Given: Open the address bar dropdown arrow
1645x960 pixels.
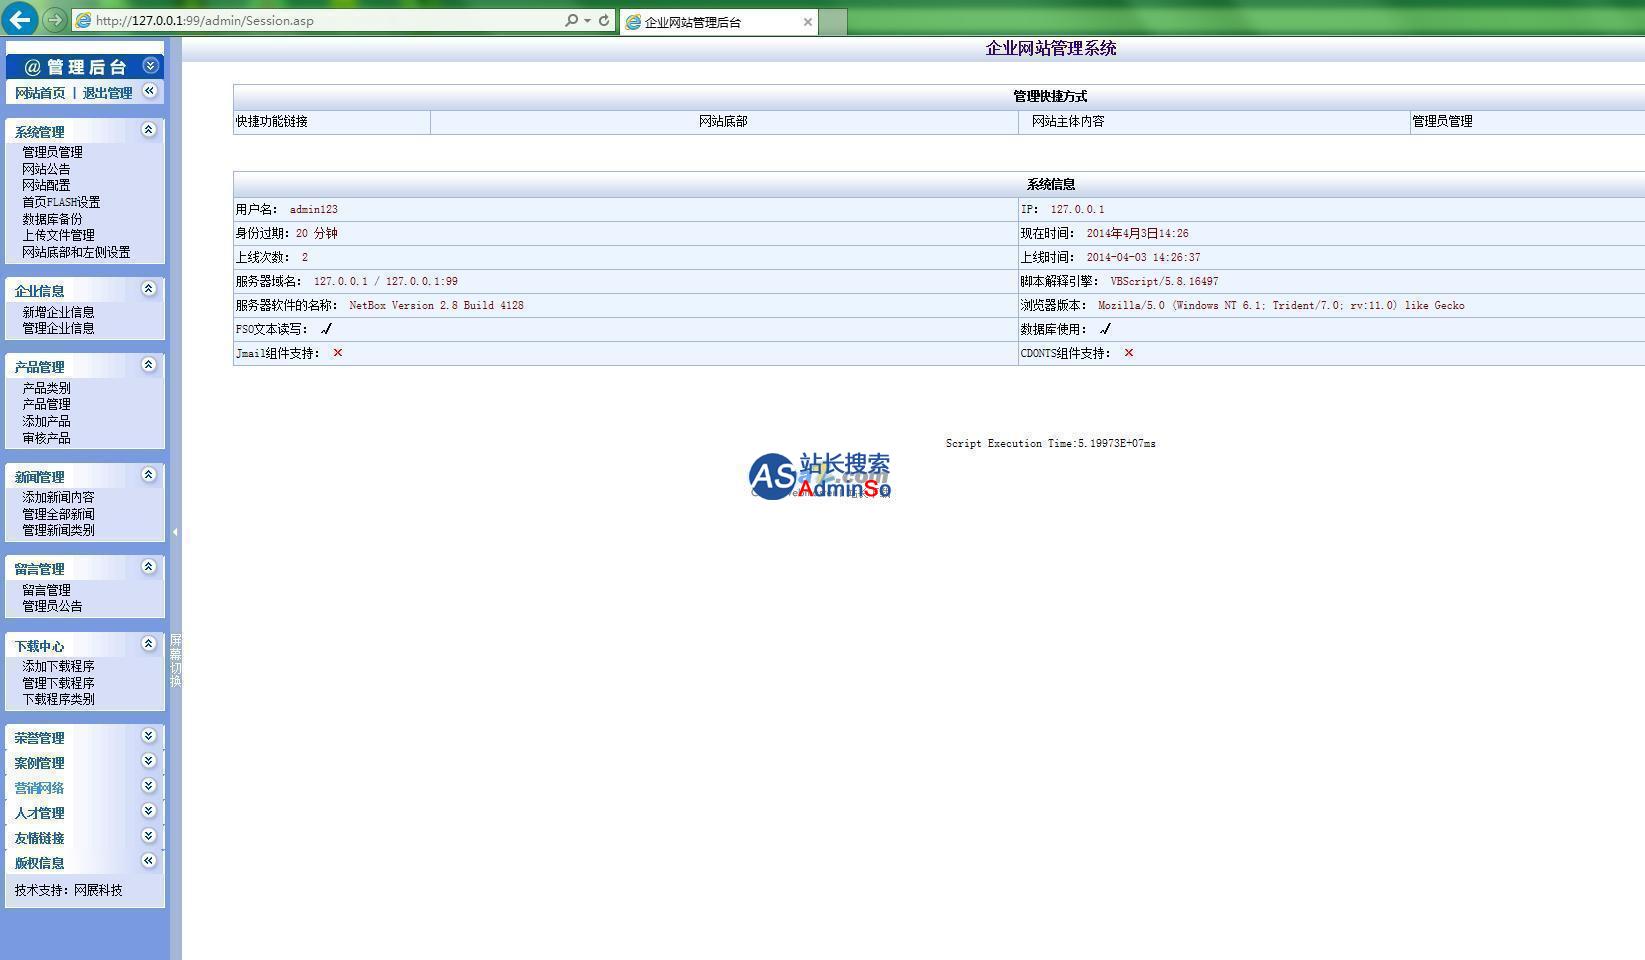Looking at the screenshot, I should pyautogui.click(x=587, y=20).
